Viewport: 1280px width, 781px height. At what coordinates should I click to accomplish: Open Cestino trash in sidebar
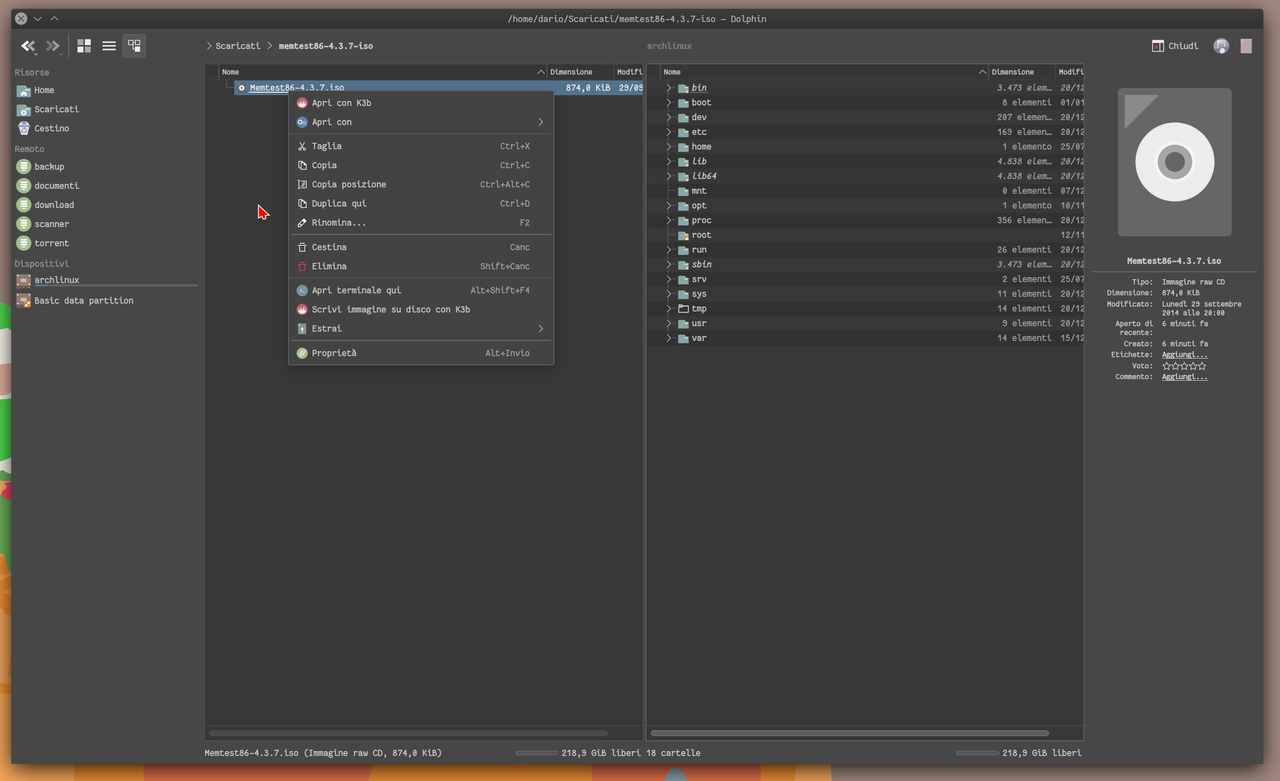click(51, 128)
